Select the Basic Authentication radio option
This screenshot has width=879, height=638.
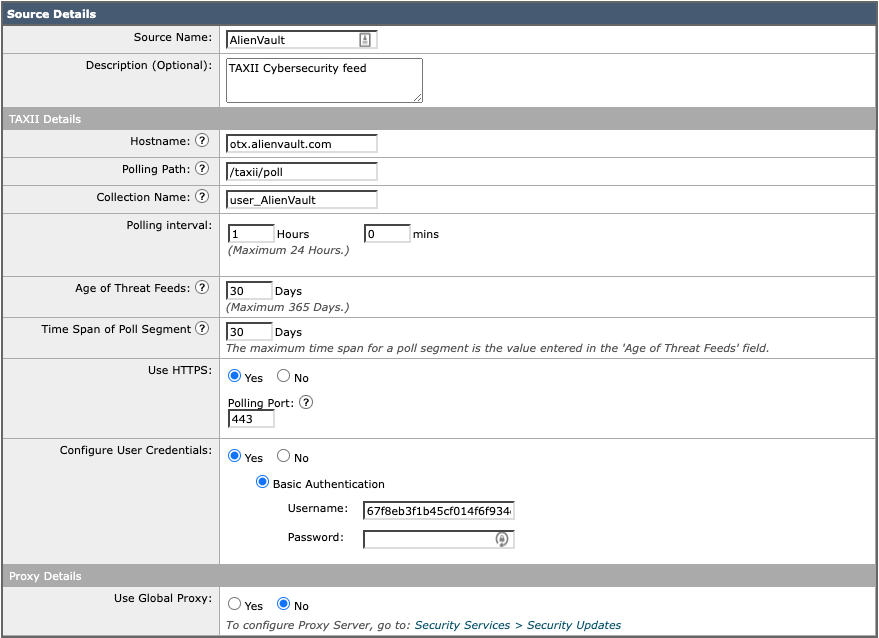coord(262,482)
